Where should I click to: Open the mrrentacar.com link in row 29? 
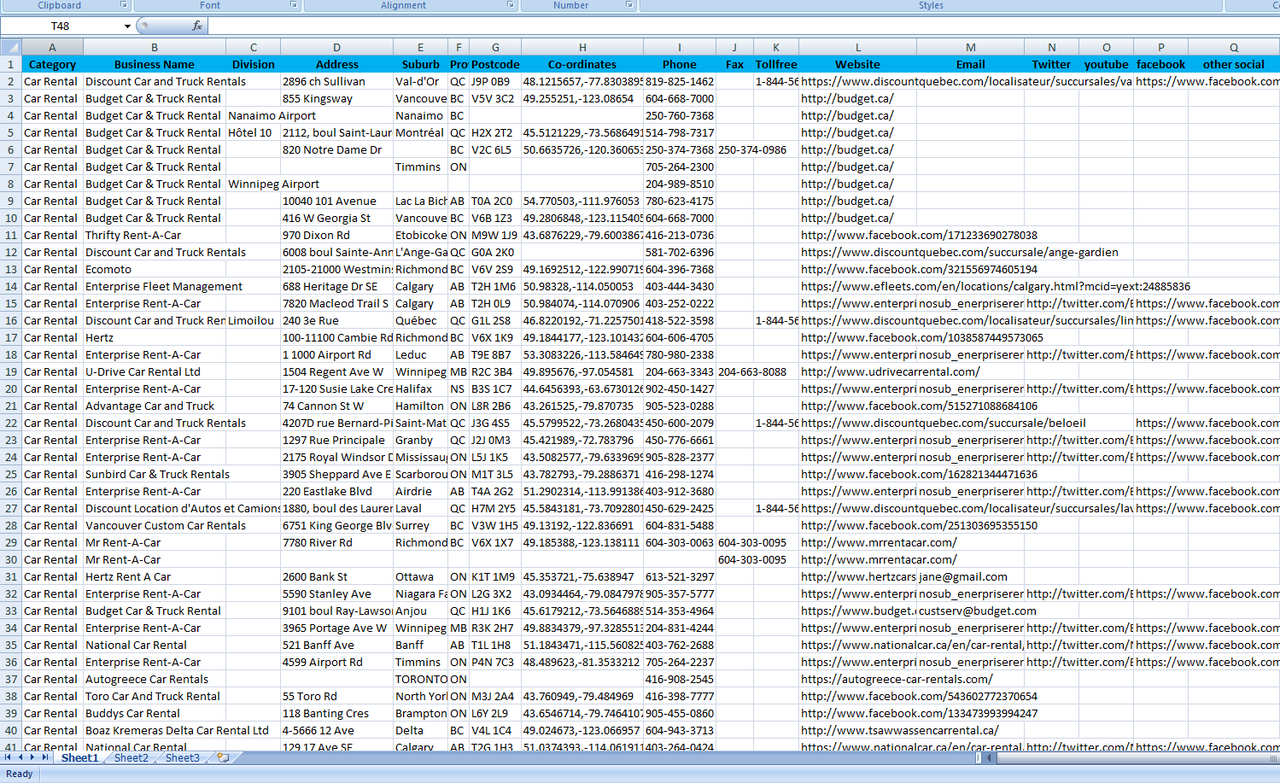point(878,543)
